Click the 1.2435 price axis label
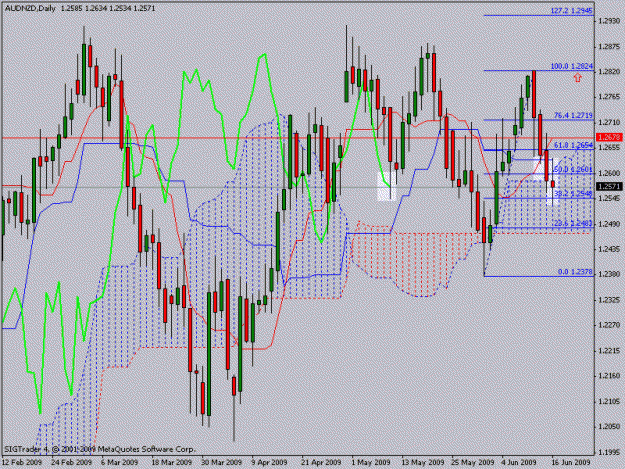Screen dimensions: 625x469 pos(609,249)
